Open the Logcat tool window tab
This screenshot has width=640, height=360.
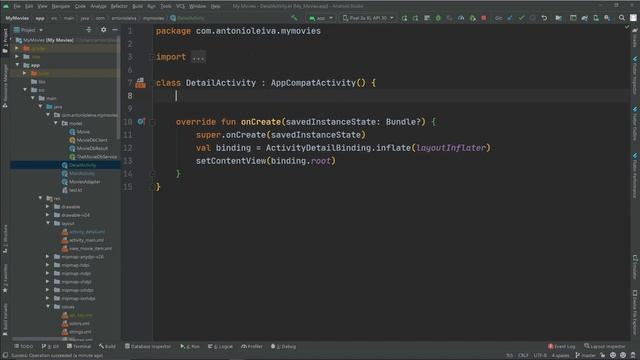[220, 346]
